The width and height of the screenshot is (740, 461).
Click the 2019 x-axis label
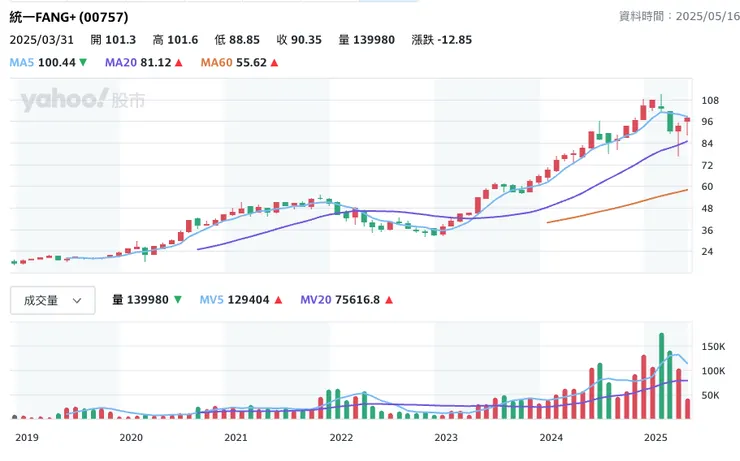pyautogui.click(x=27, y=437)
